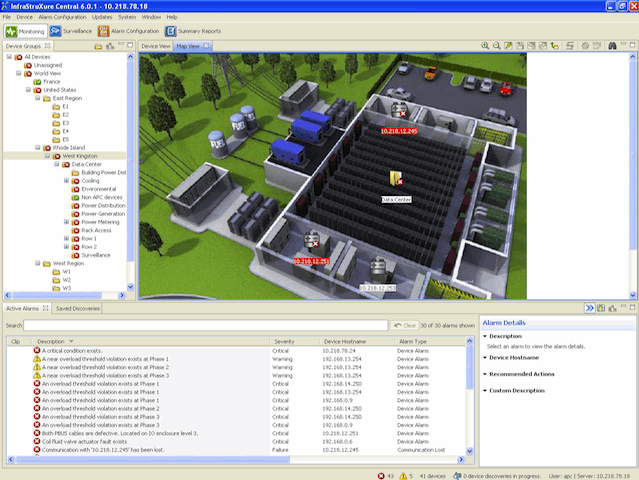The height and width of the screenshot is (480, 639).
Task: Click the sync arrows icon in map toolbar
Action: [x=570, y=46]
